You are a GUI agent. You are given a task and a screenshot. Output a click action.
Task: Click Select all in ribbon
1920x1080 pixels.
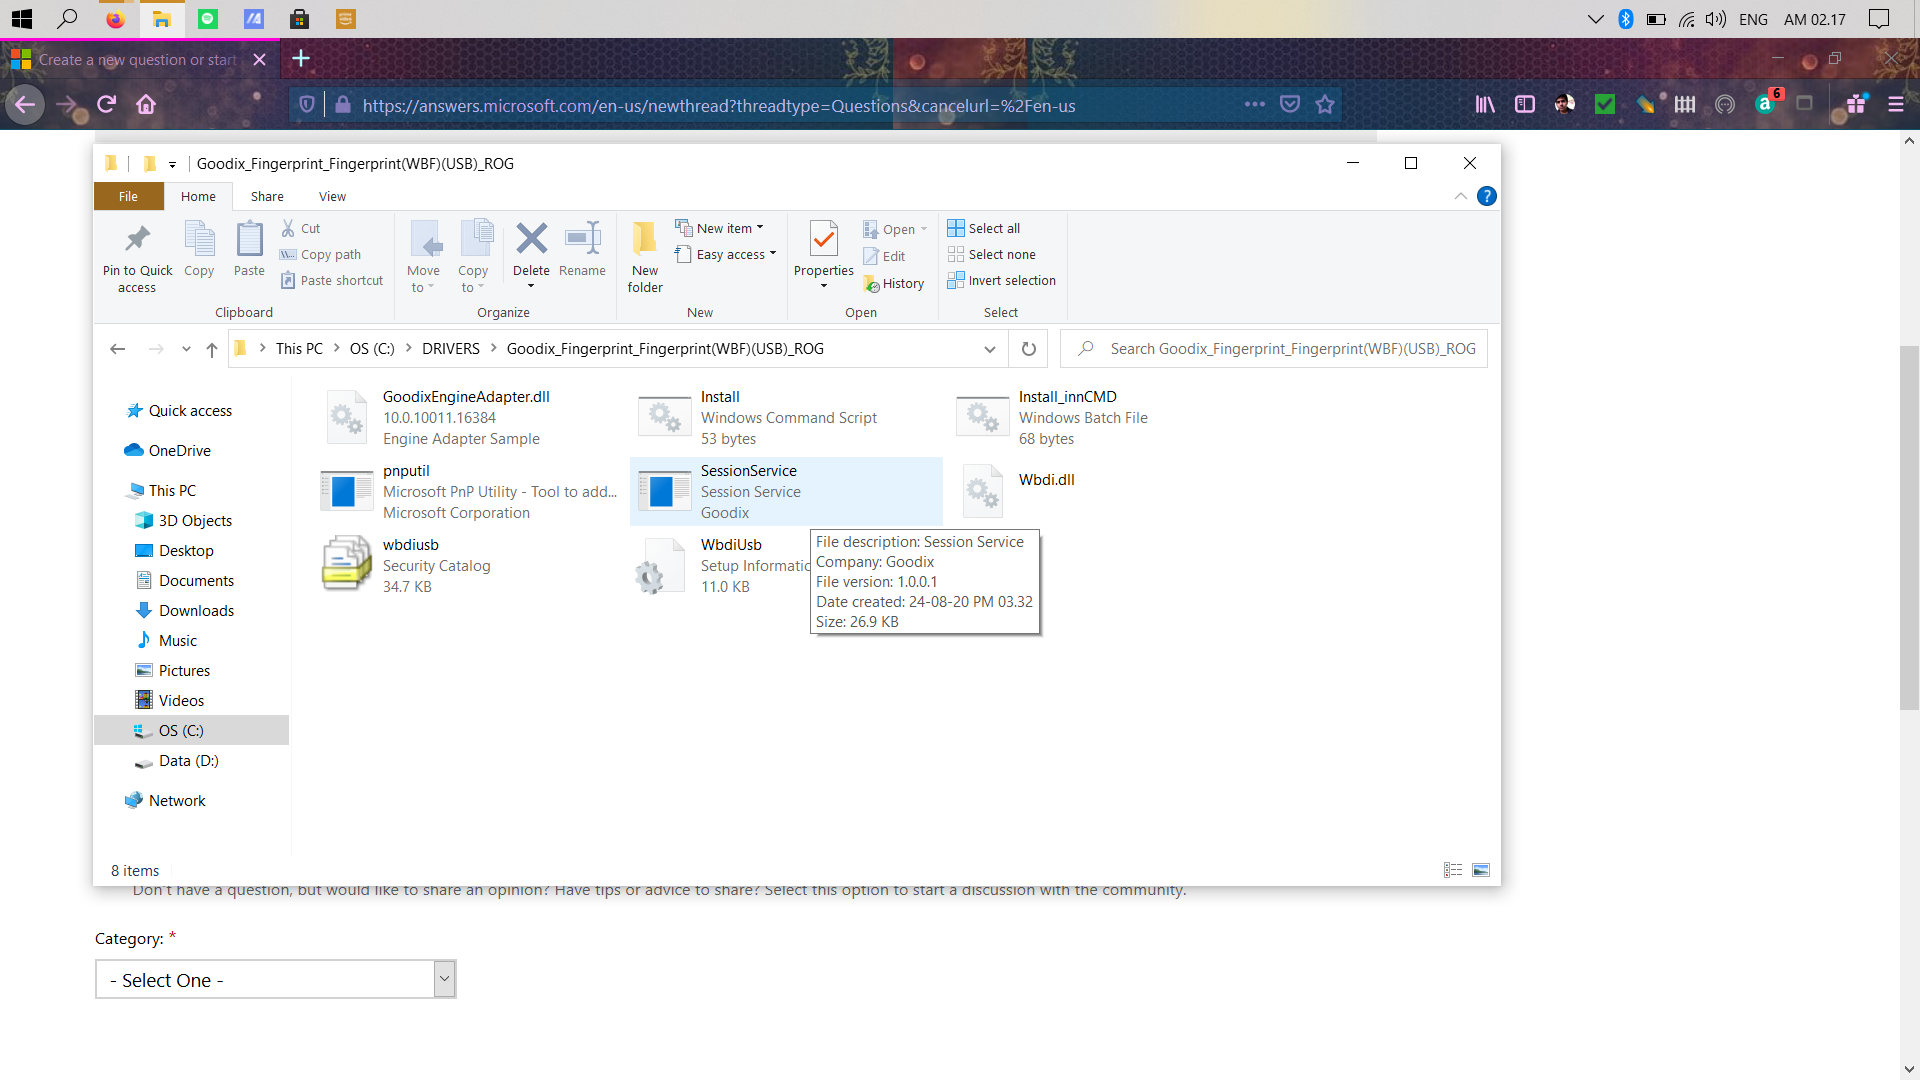pyautogui.click(x=984, y=229)
